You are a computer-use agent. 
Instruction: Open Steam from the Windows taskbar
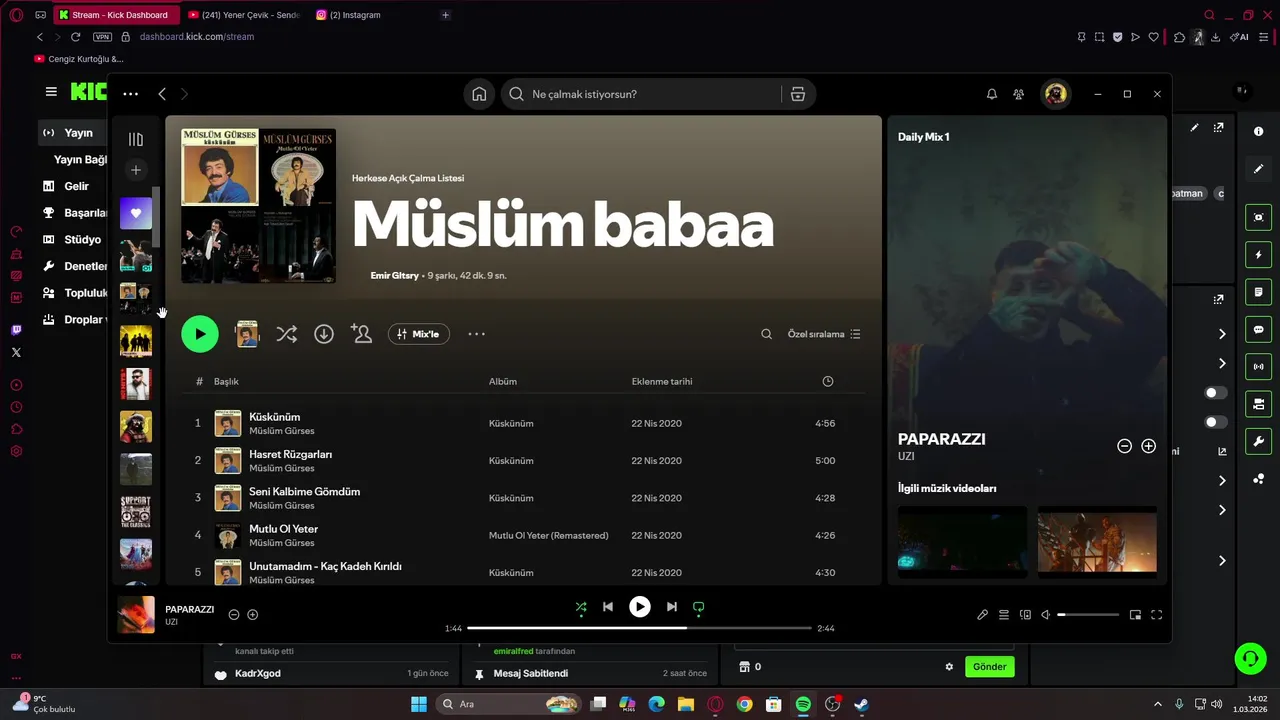click(x=861, y=704)
